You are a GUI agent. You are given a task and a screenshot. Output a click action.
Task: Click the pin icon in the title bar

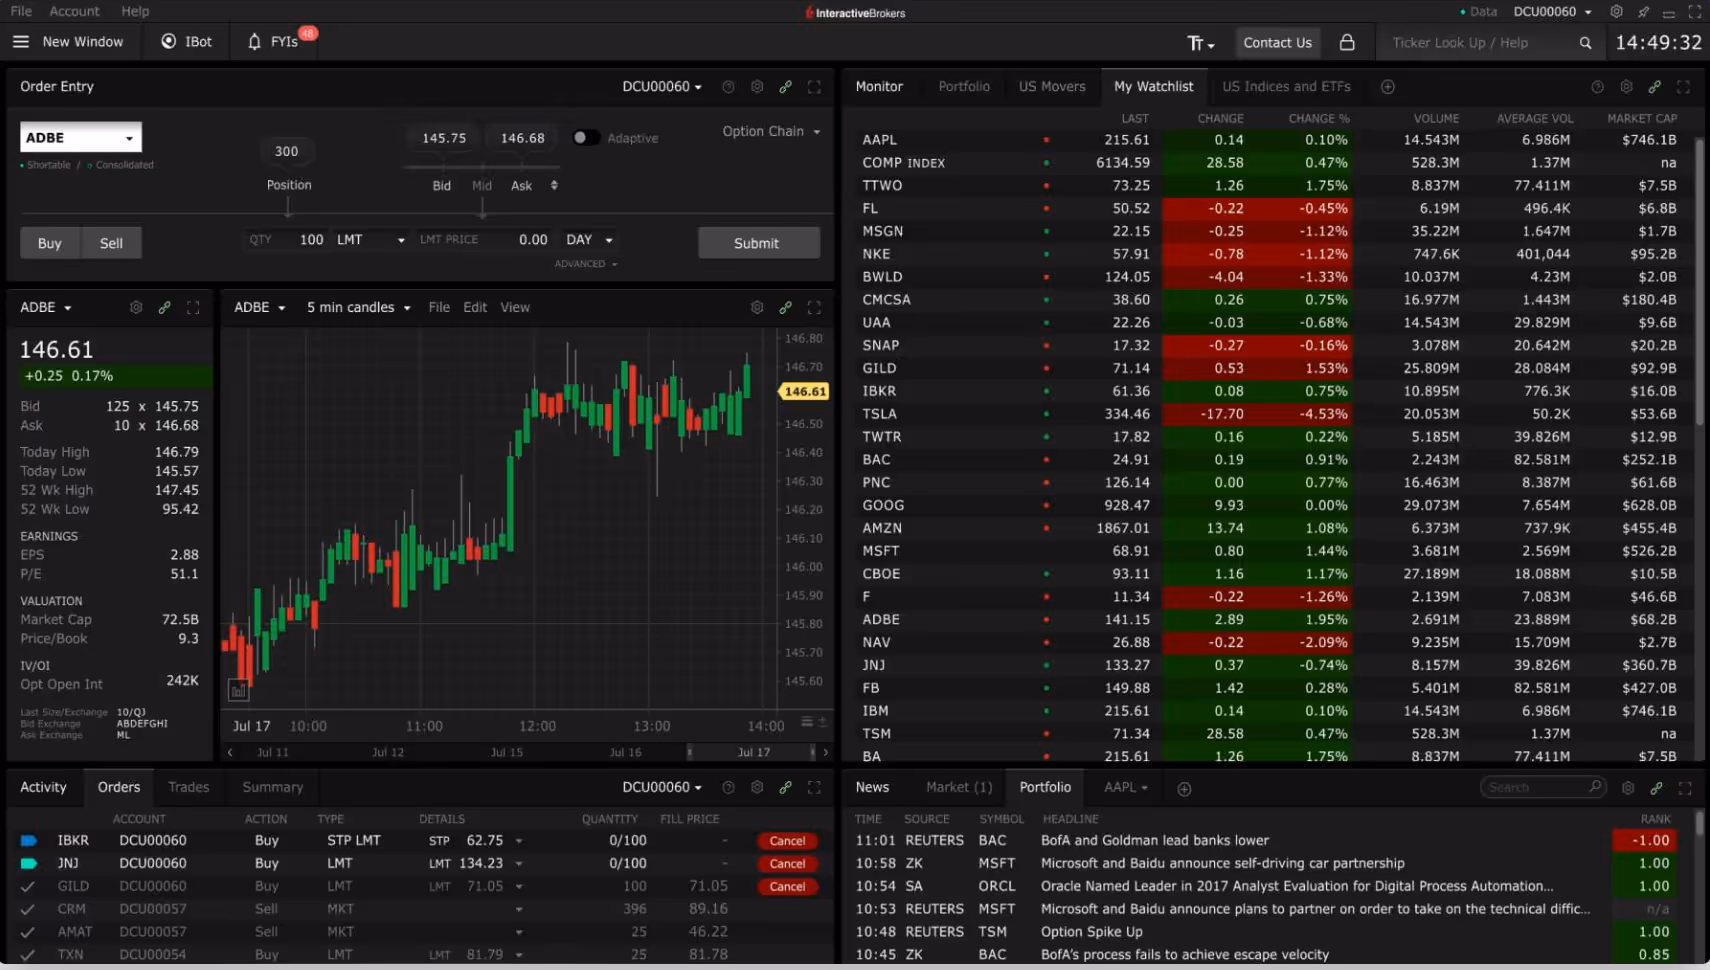(1643, 12)
